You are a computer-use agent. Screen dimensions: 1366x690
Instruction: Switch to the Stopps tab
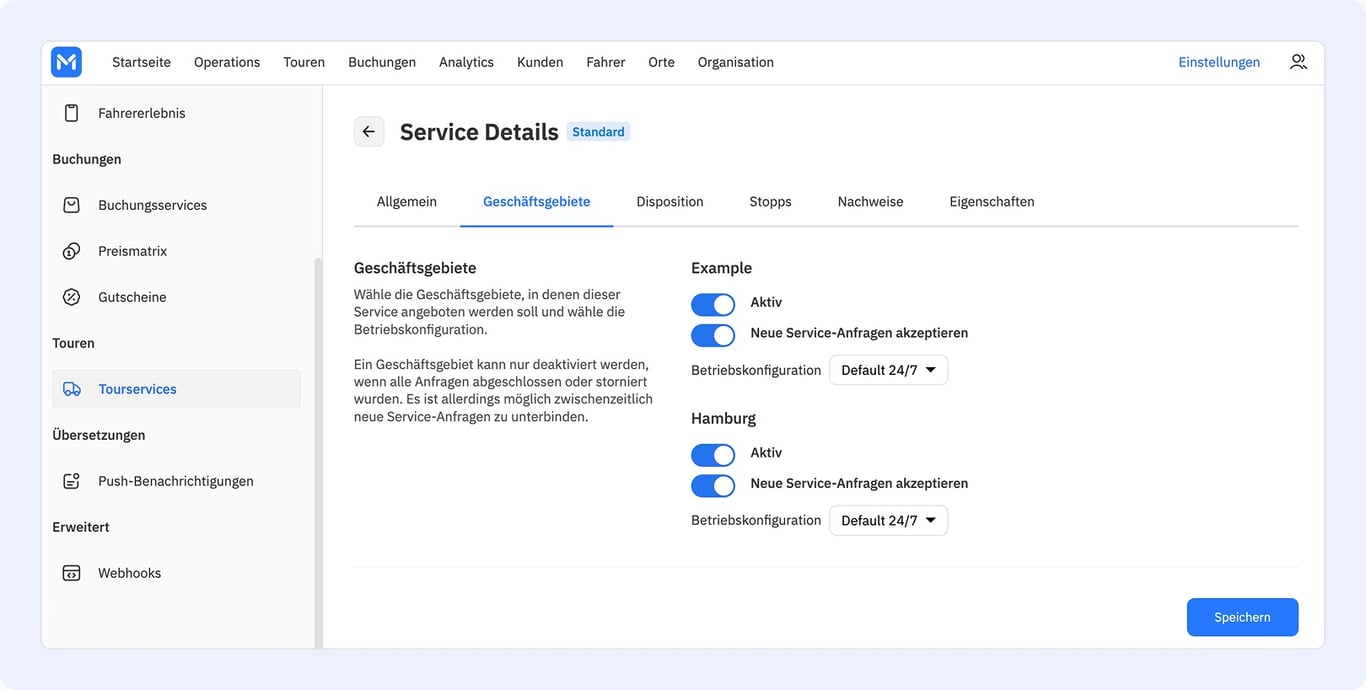771,202
